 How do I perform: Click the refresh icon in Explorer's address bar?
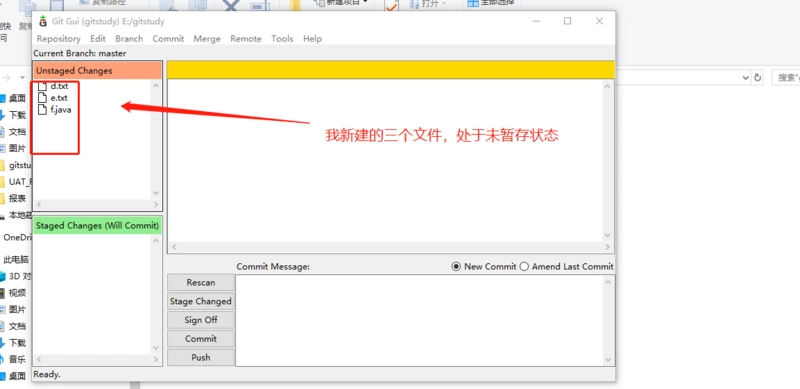tap(758, 78)
